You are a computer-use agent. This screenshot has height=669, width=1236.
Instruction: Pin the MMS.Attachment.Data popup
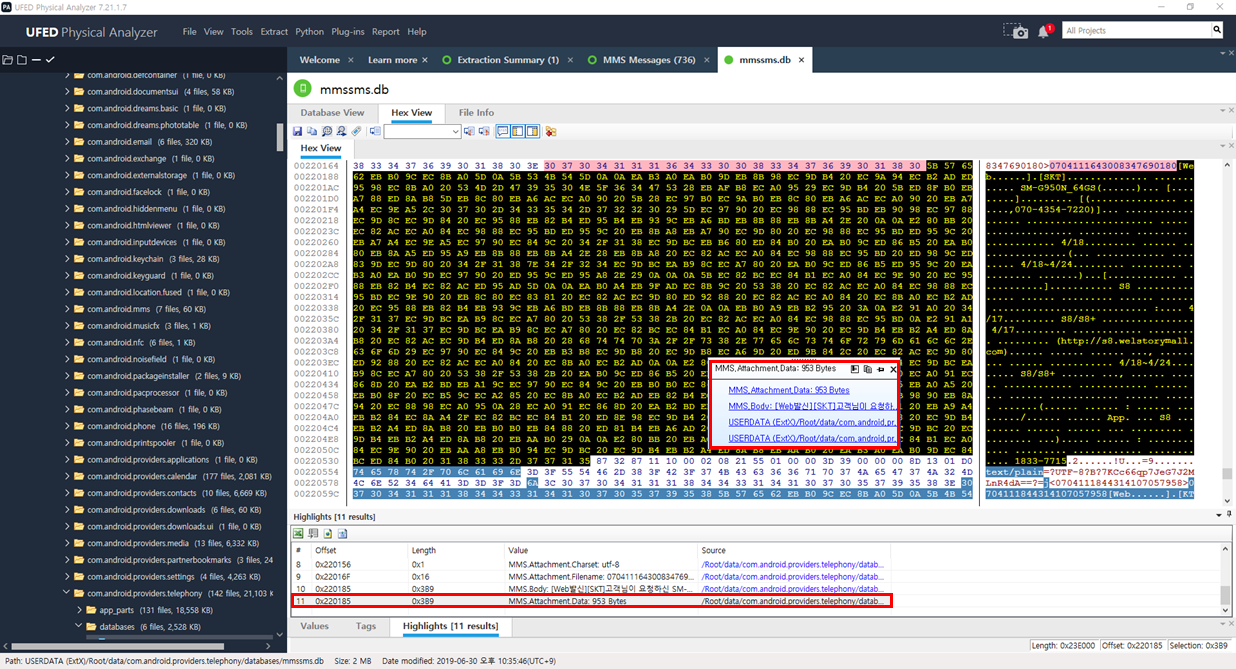(x=880, y=369)
